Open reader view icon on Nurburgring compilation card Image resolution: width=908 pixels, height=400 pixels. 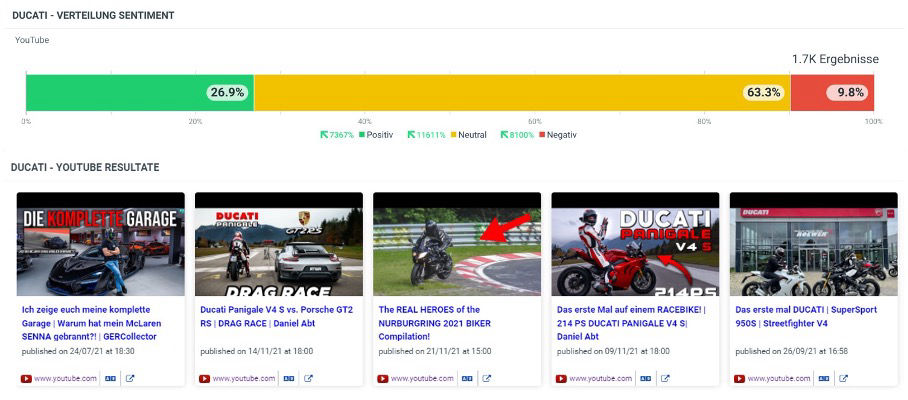(467, 379)
